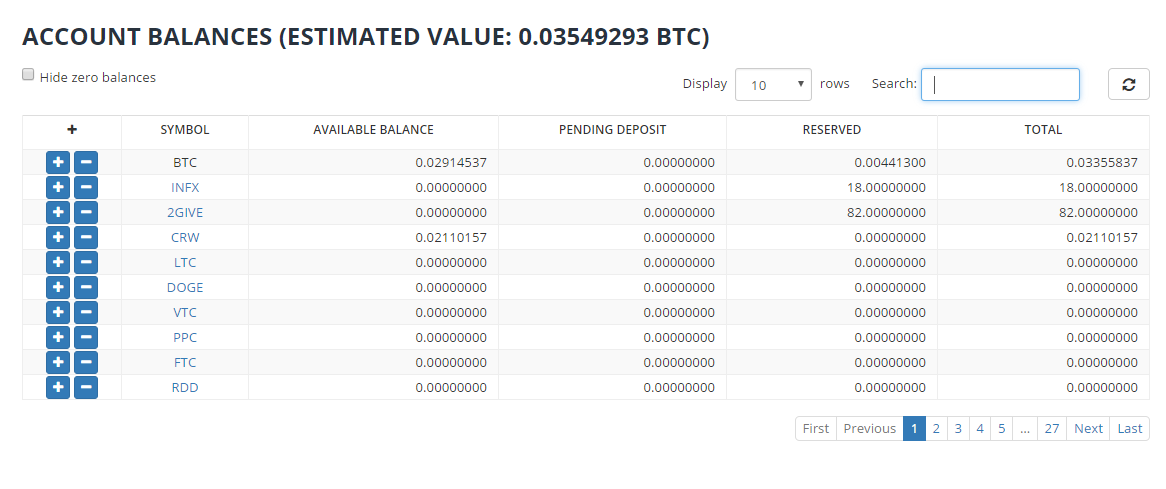The height and width of the screenshot is (489, 1166).
Task: Click the withdraw minus icon for RDD
Action: coord(86,387)
